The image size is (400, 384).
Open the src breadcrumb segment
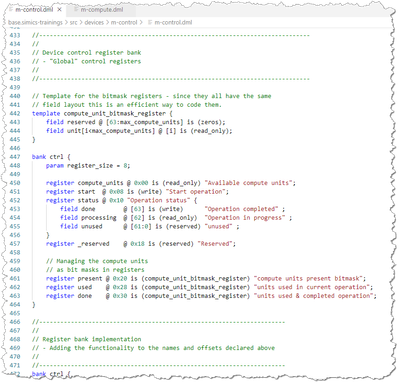[73, 23]
